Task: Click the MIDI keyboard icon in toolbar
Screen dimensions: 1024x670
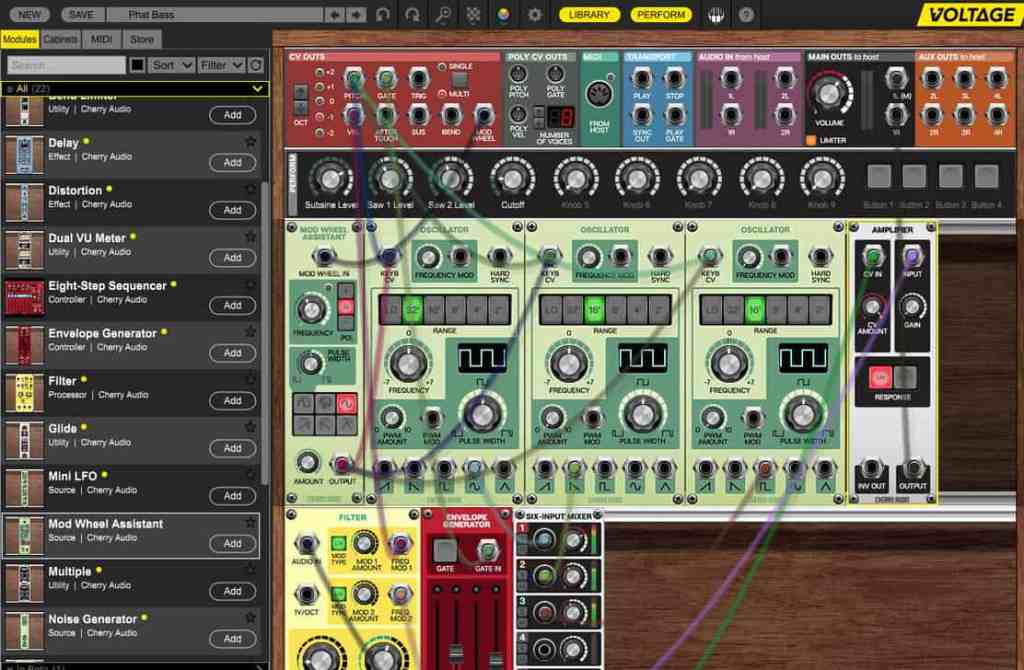Action: pyautogui.click(x=716, y=15)
